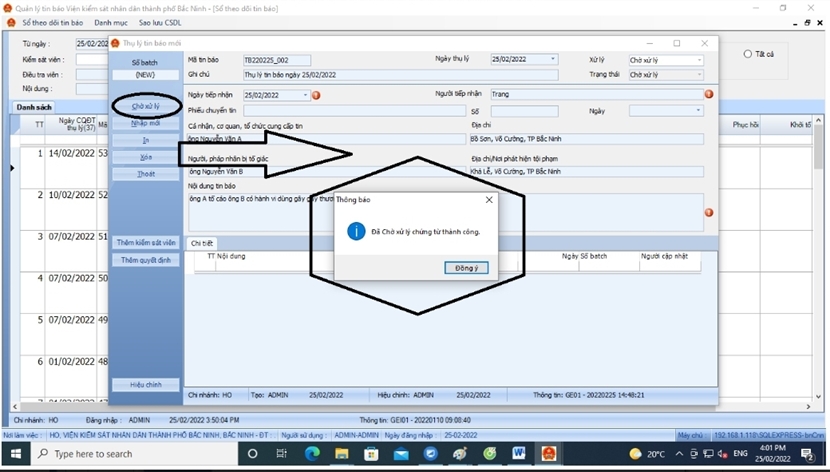830x472 pixels.
Task: Open the Windows Start menu
Action: tap(16, 454)
